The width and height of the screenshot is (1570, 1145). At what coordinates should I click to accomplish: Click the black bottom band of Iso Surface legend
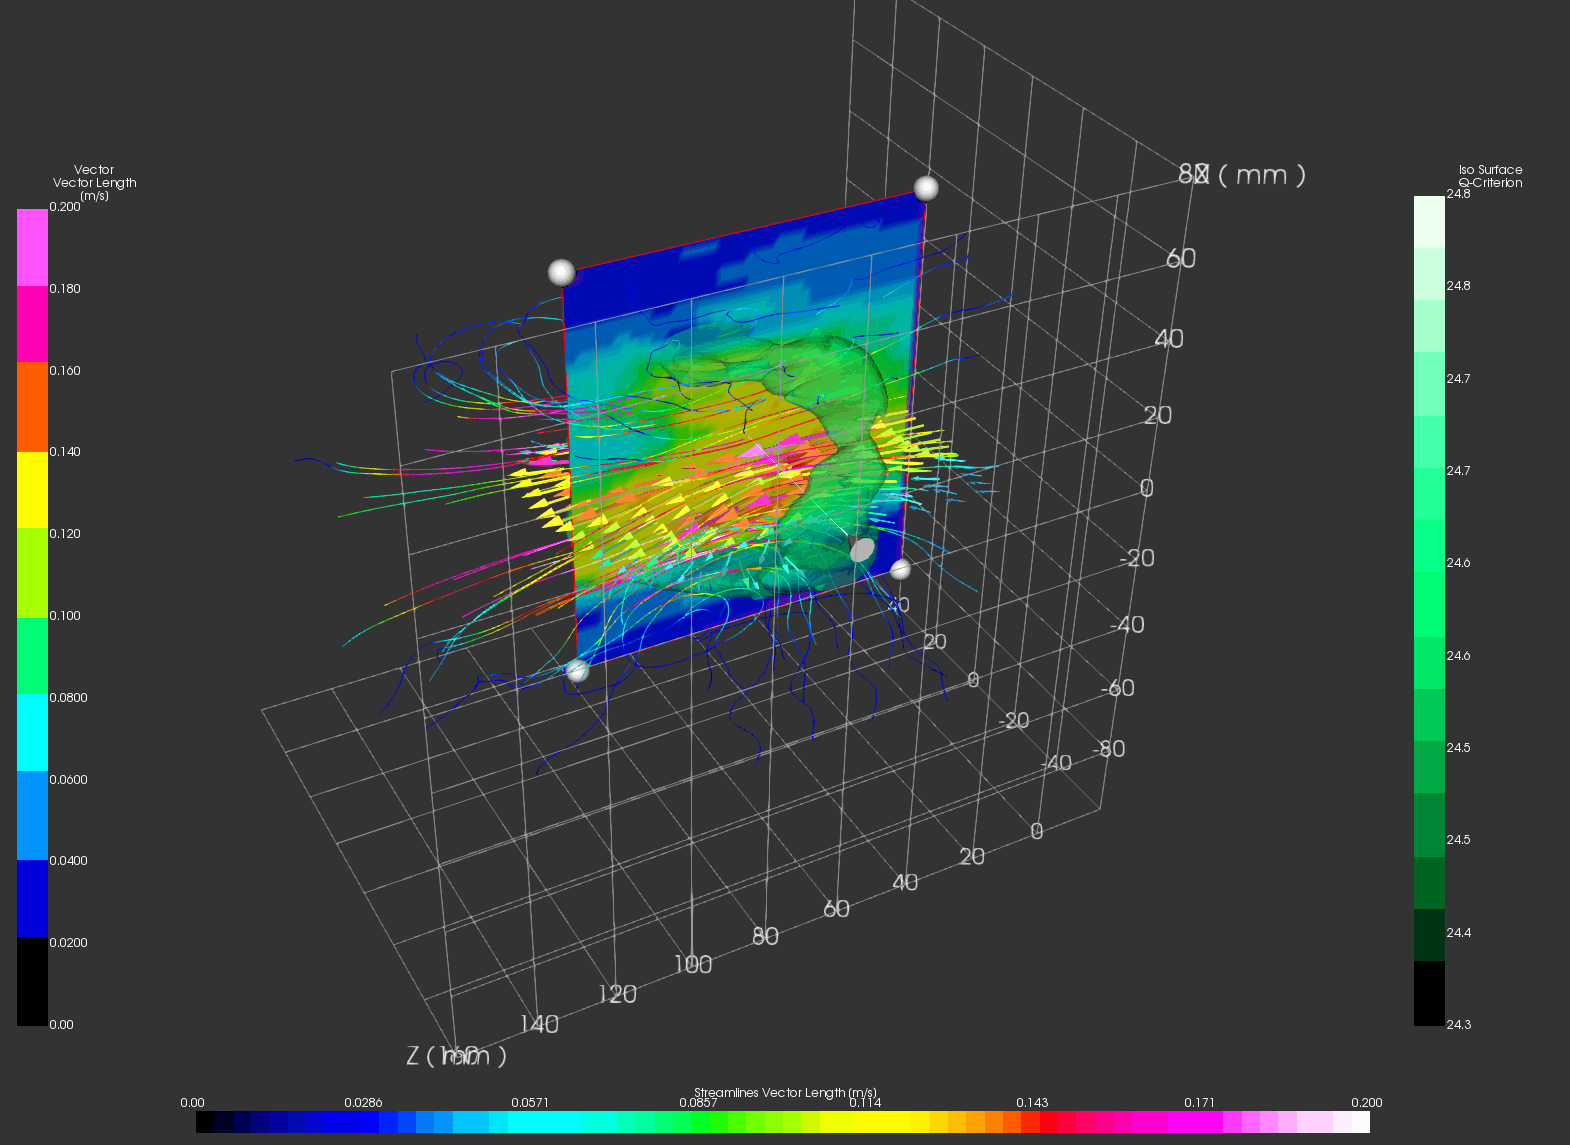[x=1429, y=992]
